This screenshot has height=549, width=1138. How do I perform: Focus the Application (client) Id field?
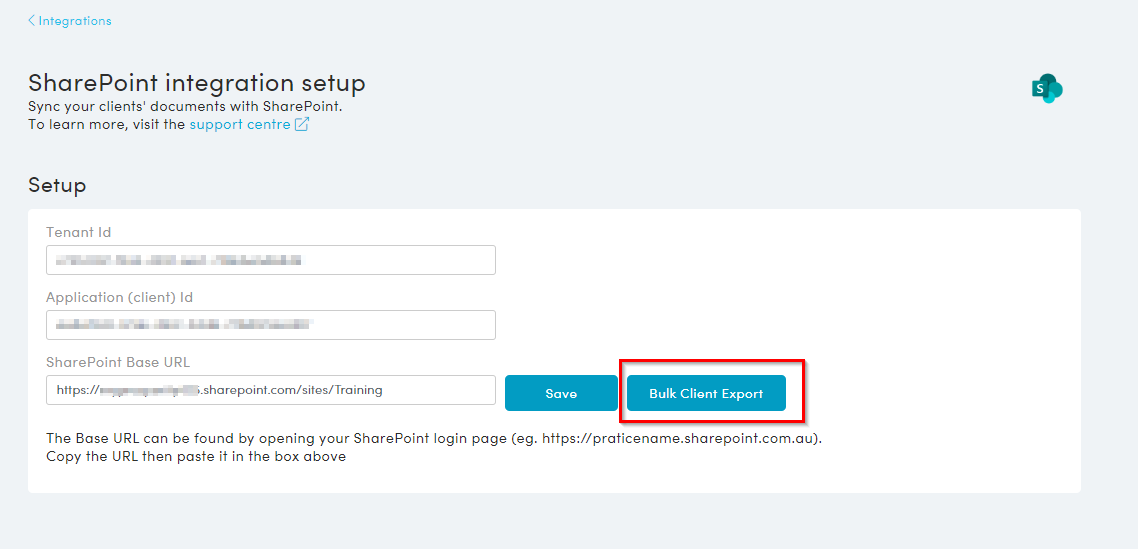pos(271,325)
